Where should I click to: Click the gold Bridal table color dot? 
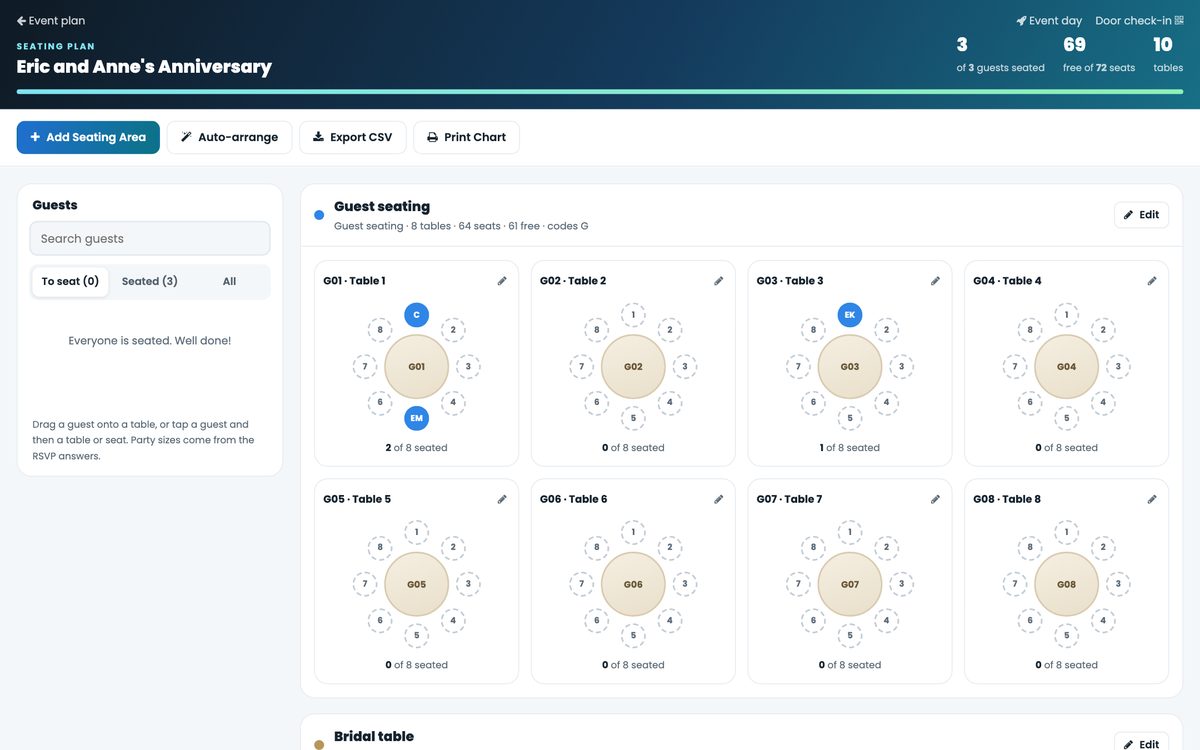click(319, 745)
